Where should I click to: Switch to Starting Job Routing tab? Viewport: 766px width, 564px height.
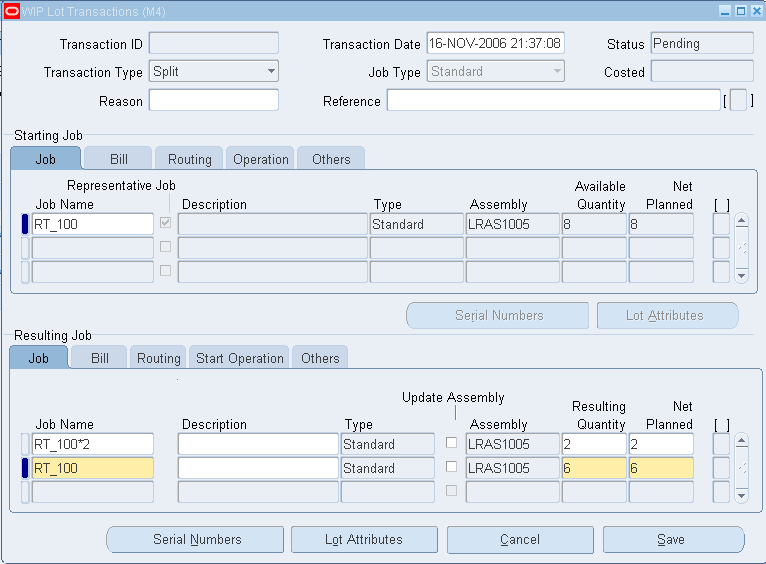[x=189, y=159]
